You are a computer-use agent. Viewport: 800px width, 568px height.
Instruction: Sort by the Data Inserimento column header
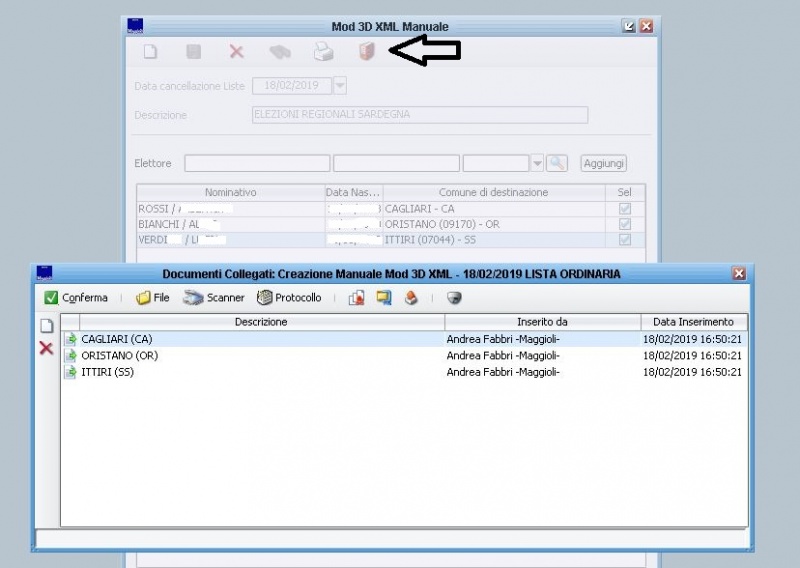(x=693, y=322)
